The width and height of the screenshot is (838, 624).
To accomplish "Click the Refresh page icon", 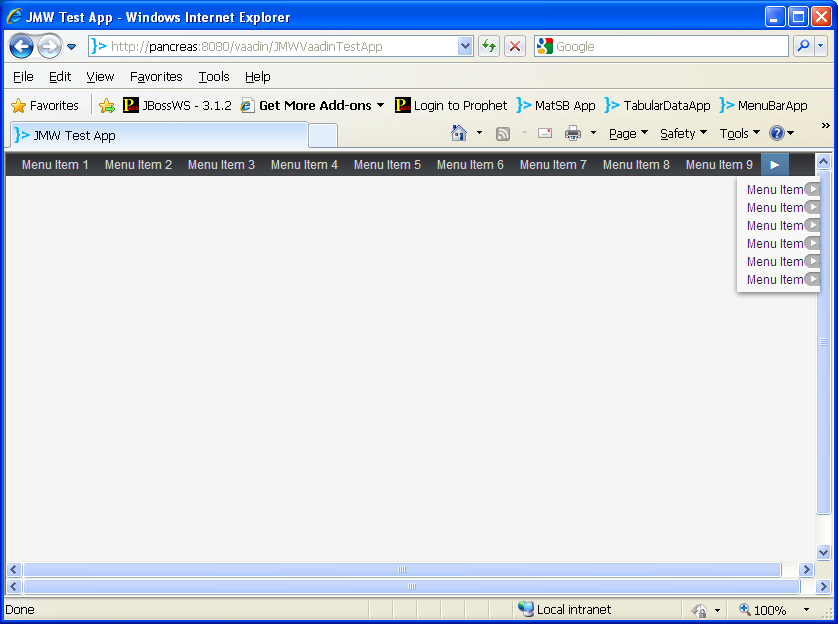I will 489,46.
